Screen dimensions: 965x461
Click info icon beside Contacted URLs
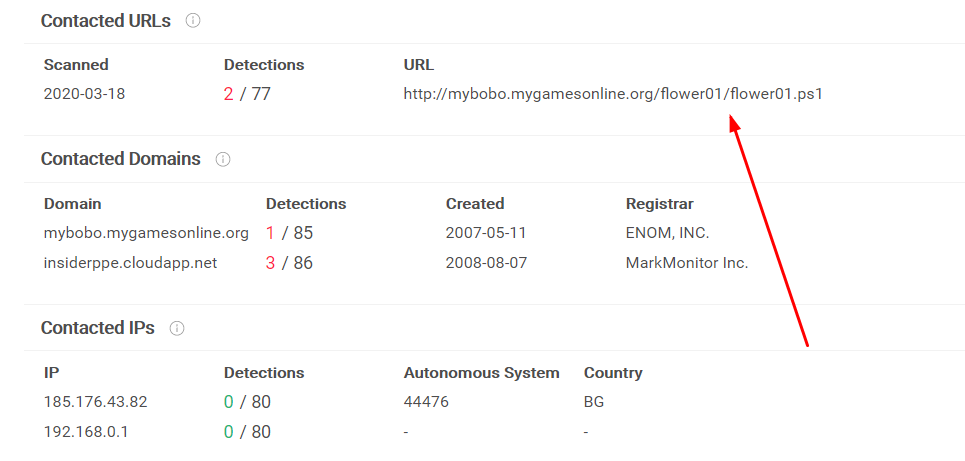[x=193, y=21]
